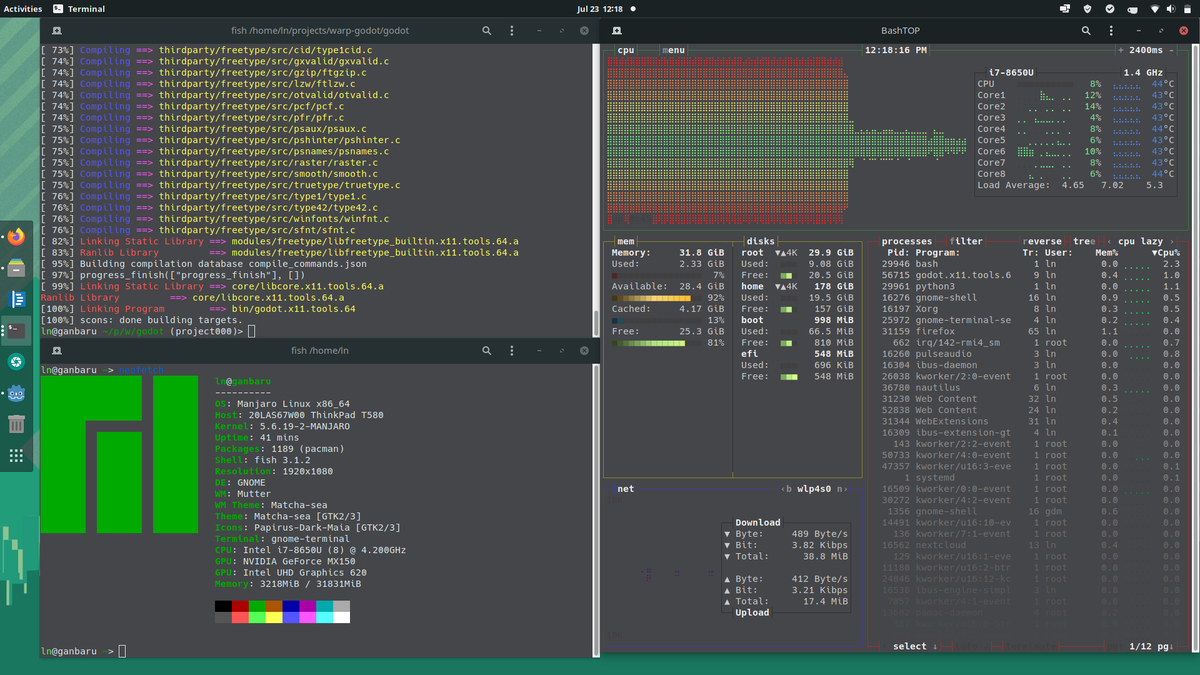This screenshot has width=1200, height=675.
Task: Click the select control below the process list
Action: coord(908,646)
